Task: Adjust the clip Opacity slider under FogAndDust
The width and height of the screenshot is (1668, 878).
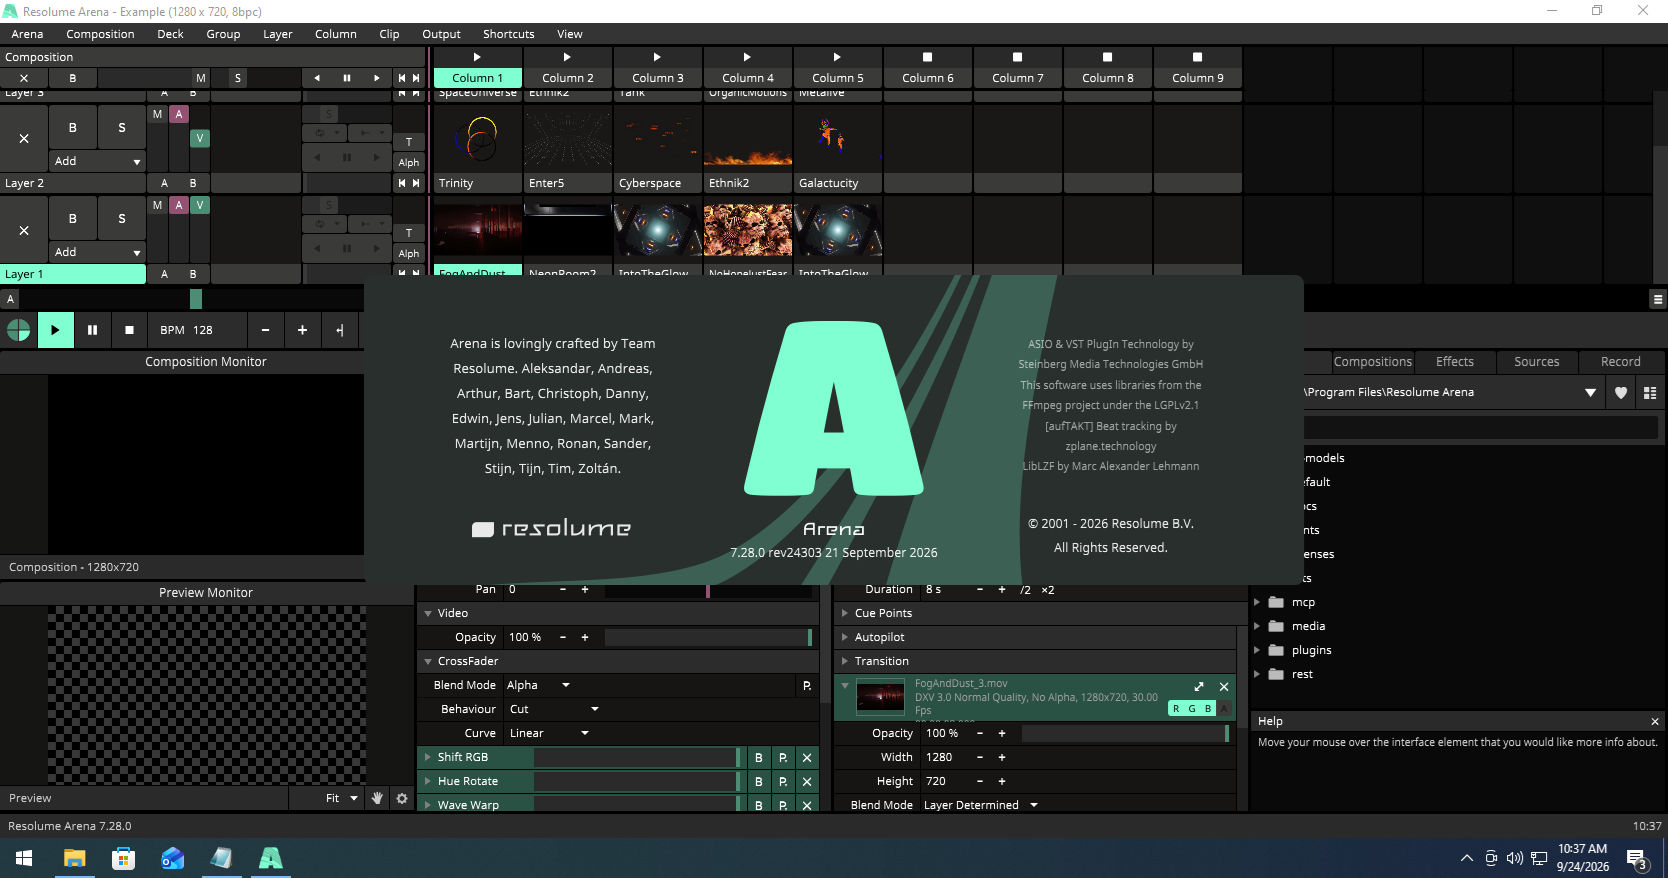Action: tap(1126, 733)
